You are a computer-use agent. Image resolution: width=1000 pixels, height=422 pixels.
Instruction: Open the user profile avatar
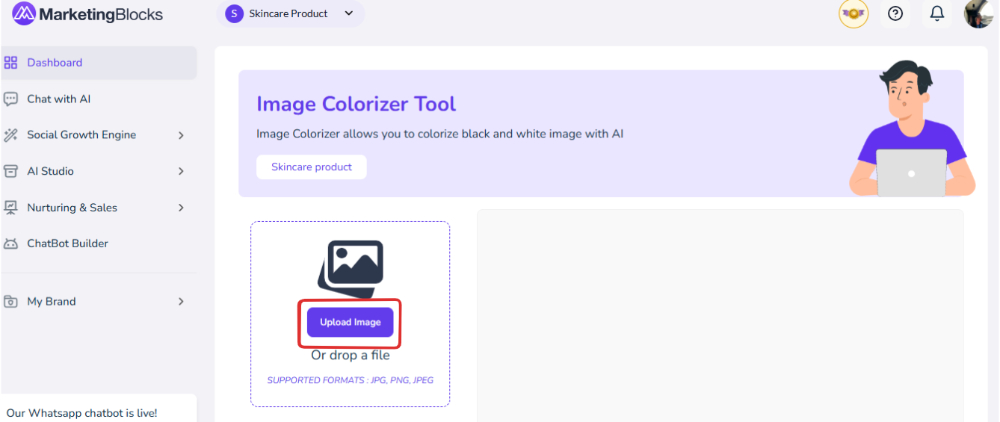tap(977, 14)
